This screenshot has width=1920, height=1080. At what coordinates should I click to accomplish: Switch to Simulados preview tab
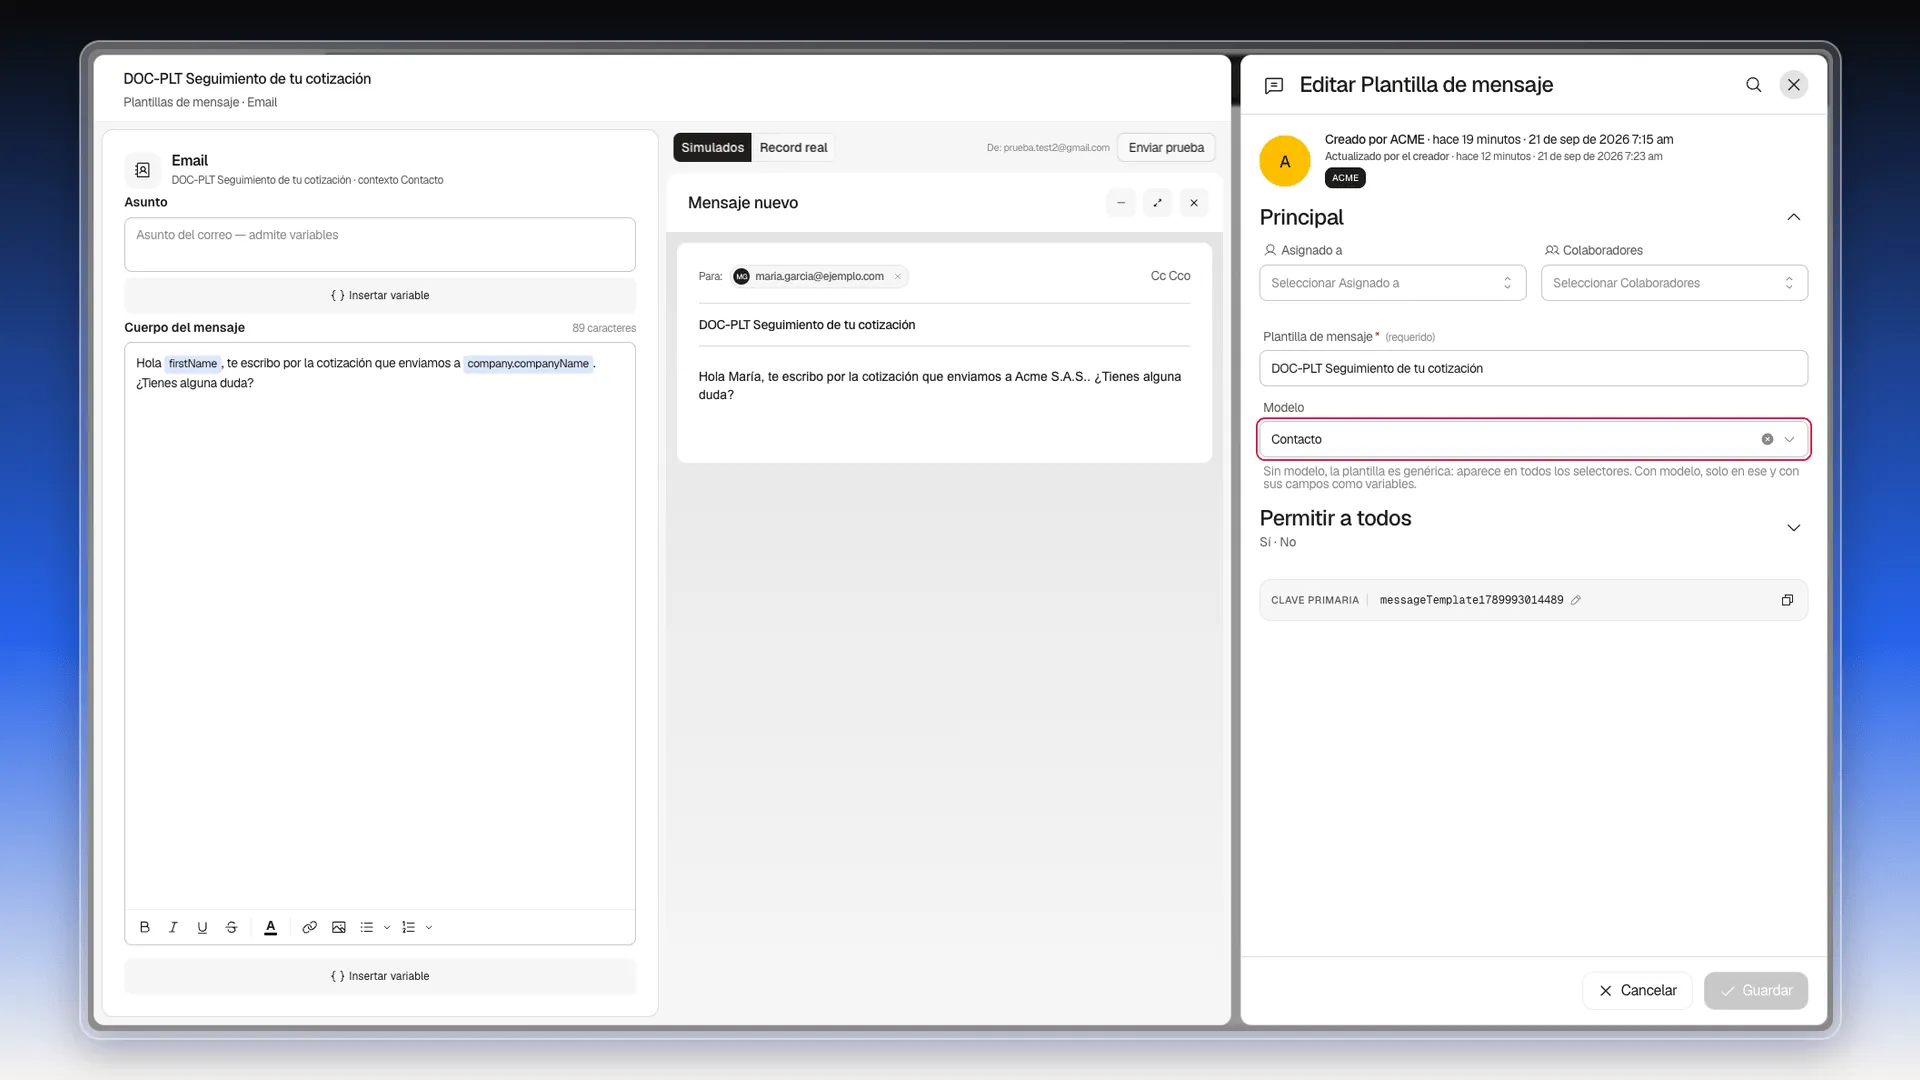712,147
